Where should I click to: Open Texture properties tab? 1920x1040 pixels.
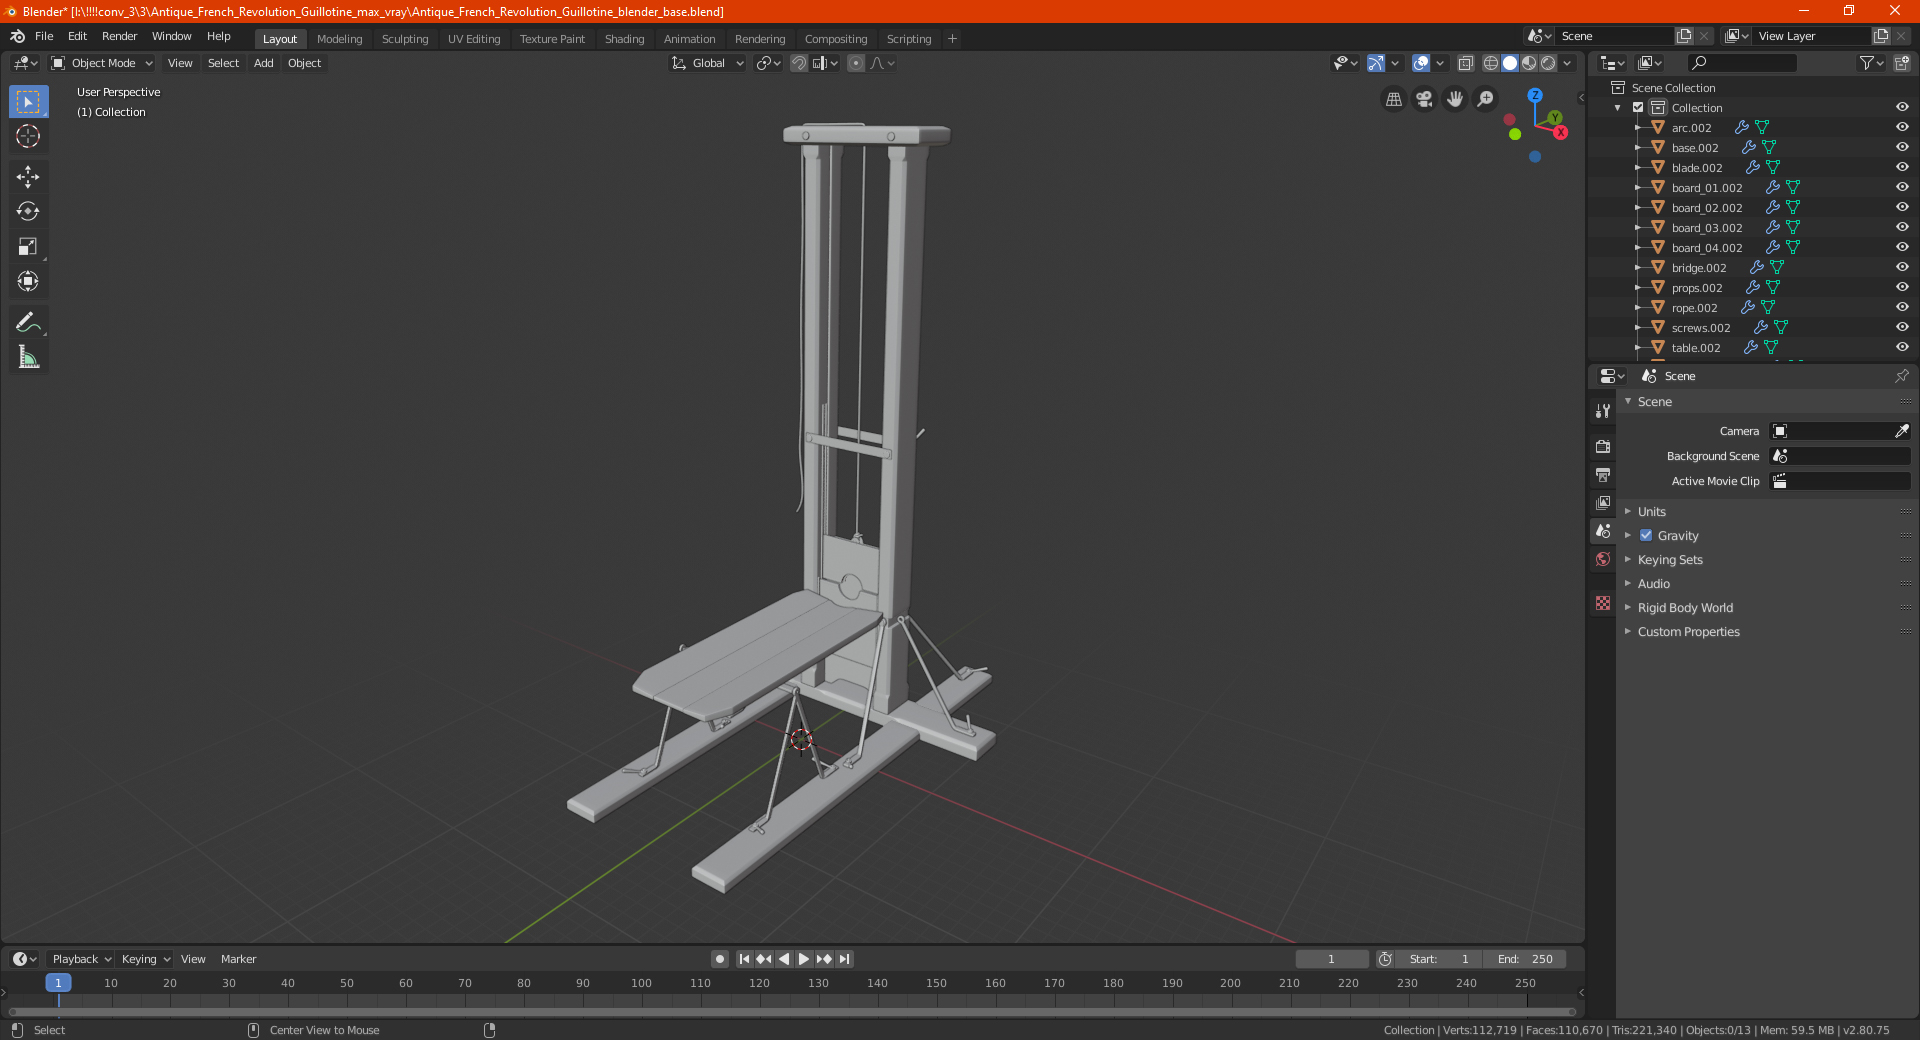(1603, 603)
